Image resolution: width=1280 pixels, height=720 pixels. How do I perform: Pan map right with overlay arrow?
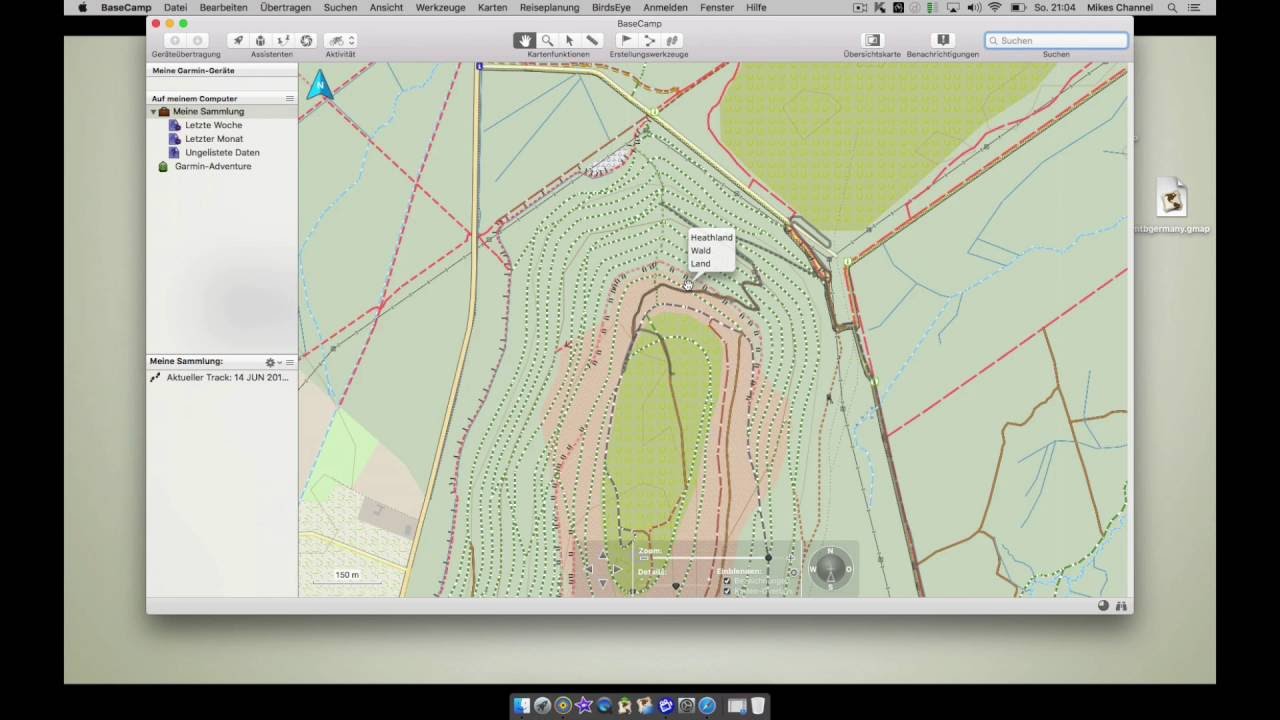(x=617, y=569)
